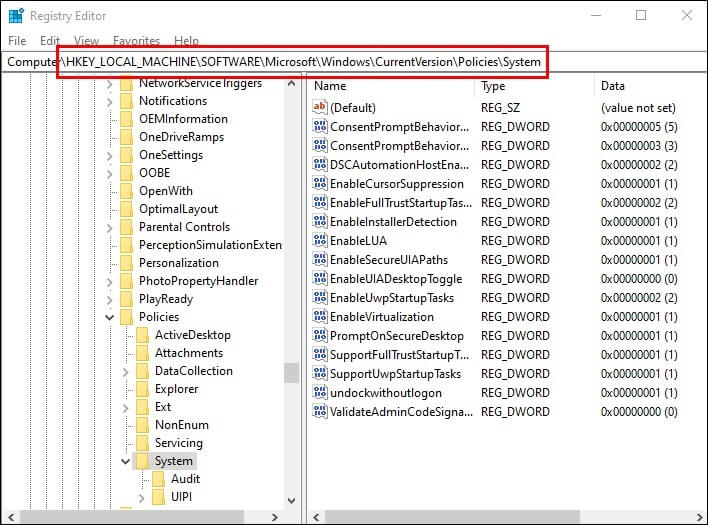This screenshot has height=525, width=708.
Task: Click the EnableFullTrustStartupTas... DWORD icon
Action: (x=320, y=202)
